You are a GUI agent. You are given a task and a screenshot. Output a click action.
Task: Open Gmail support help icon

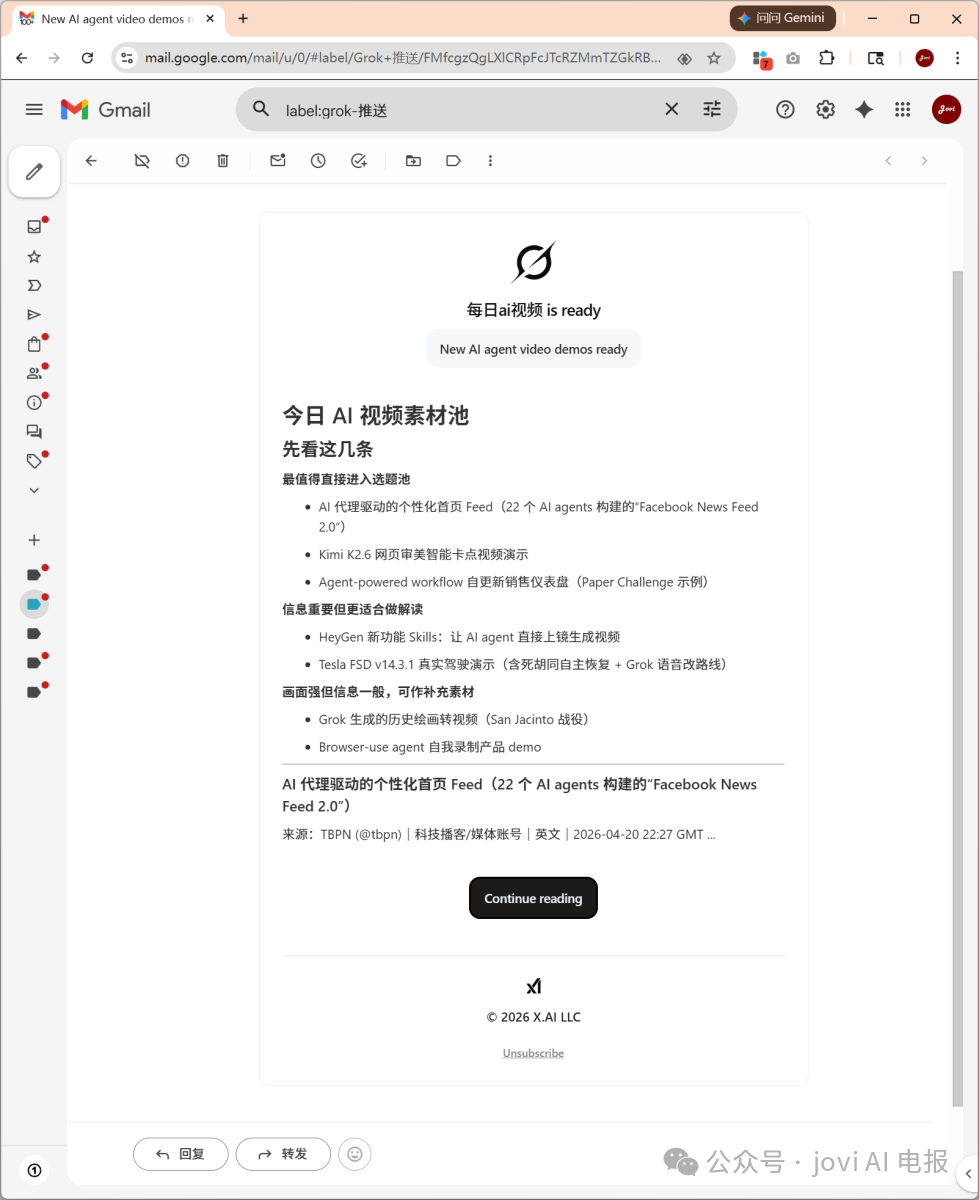click(x=785, y=110)
